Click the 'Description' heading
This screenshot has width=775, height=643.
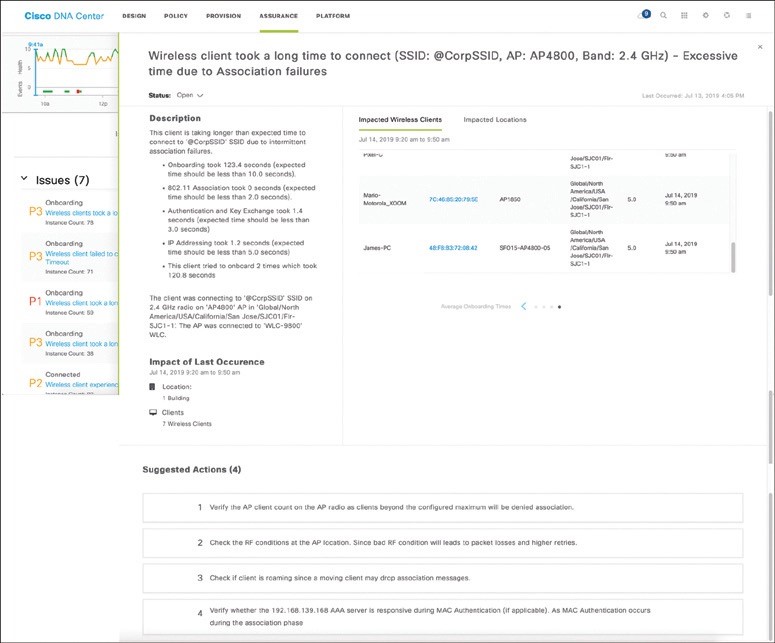click(x=175, y=118)
